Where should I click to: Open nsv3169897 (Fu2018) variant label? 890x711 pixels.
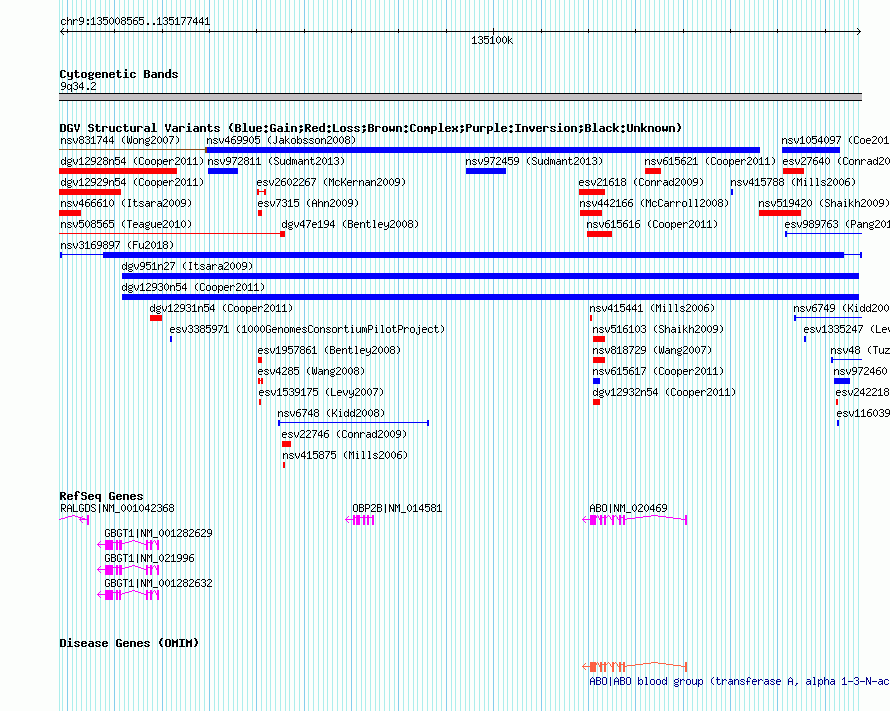[x=117, y=245]
